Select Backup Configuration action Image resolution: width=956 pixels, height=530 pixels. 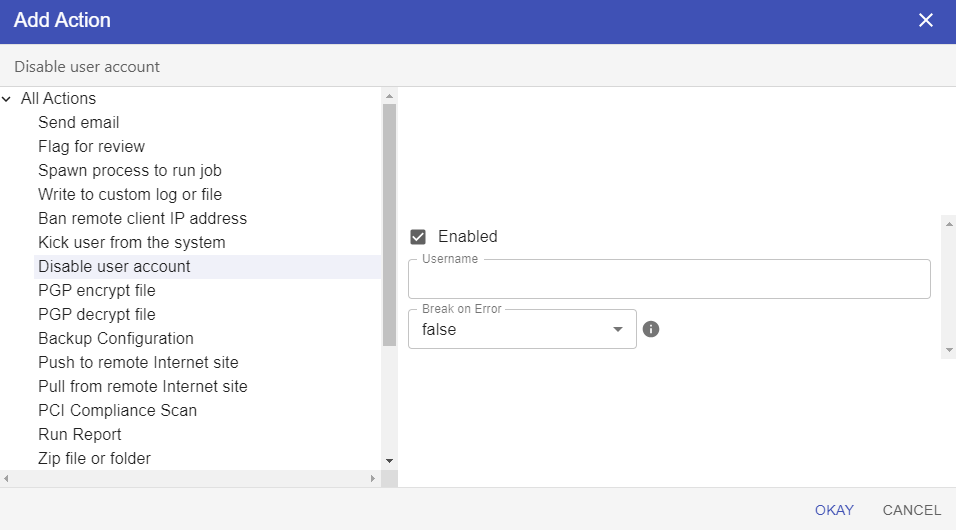click(116, 339)
